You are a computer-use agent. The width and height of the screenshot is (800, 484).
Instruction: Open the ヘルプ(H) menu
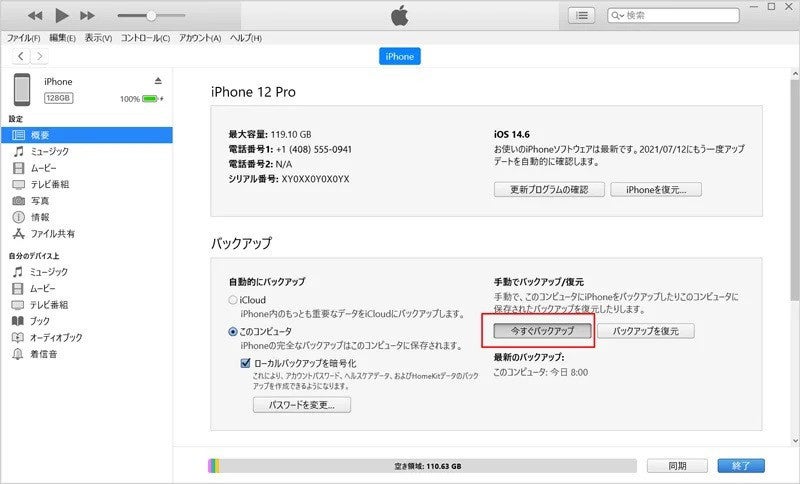pos(245,38)
